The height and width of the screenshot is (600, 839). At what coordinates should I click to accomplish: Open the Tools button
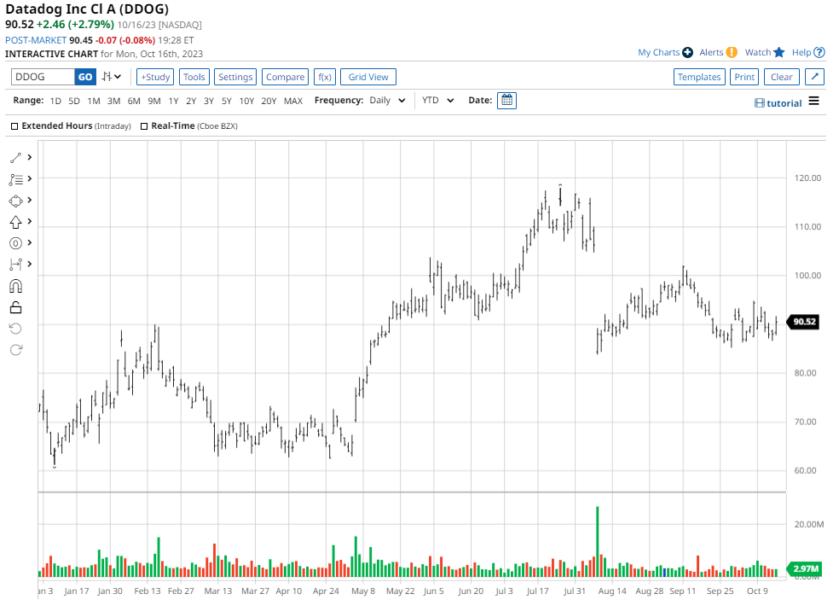[194, 77]
